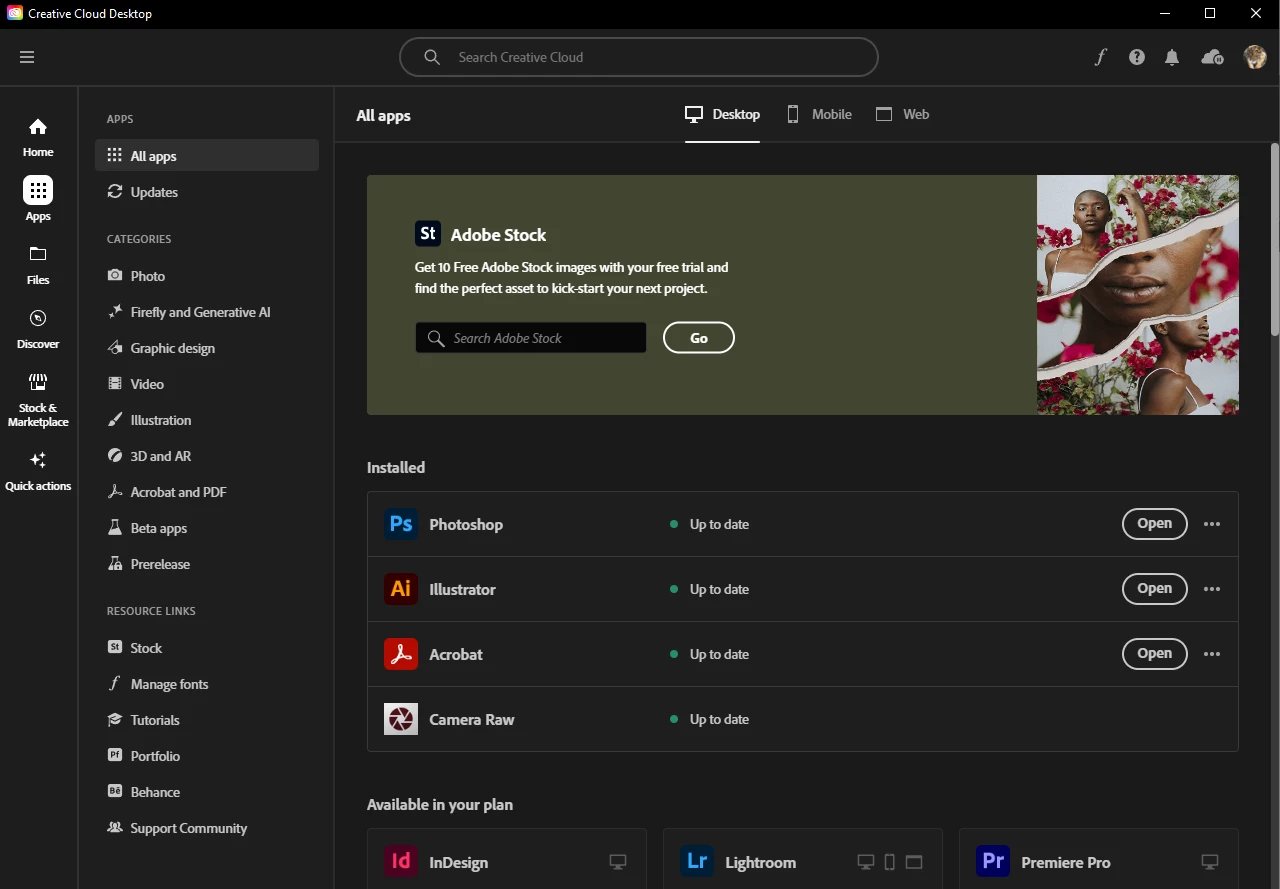The height and width of the screenshot is (889, 1280).
Task: Open Updates in sidebar
Action: pos(207,192)
